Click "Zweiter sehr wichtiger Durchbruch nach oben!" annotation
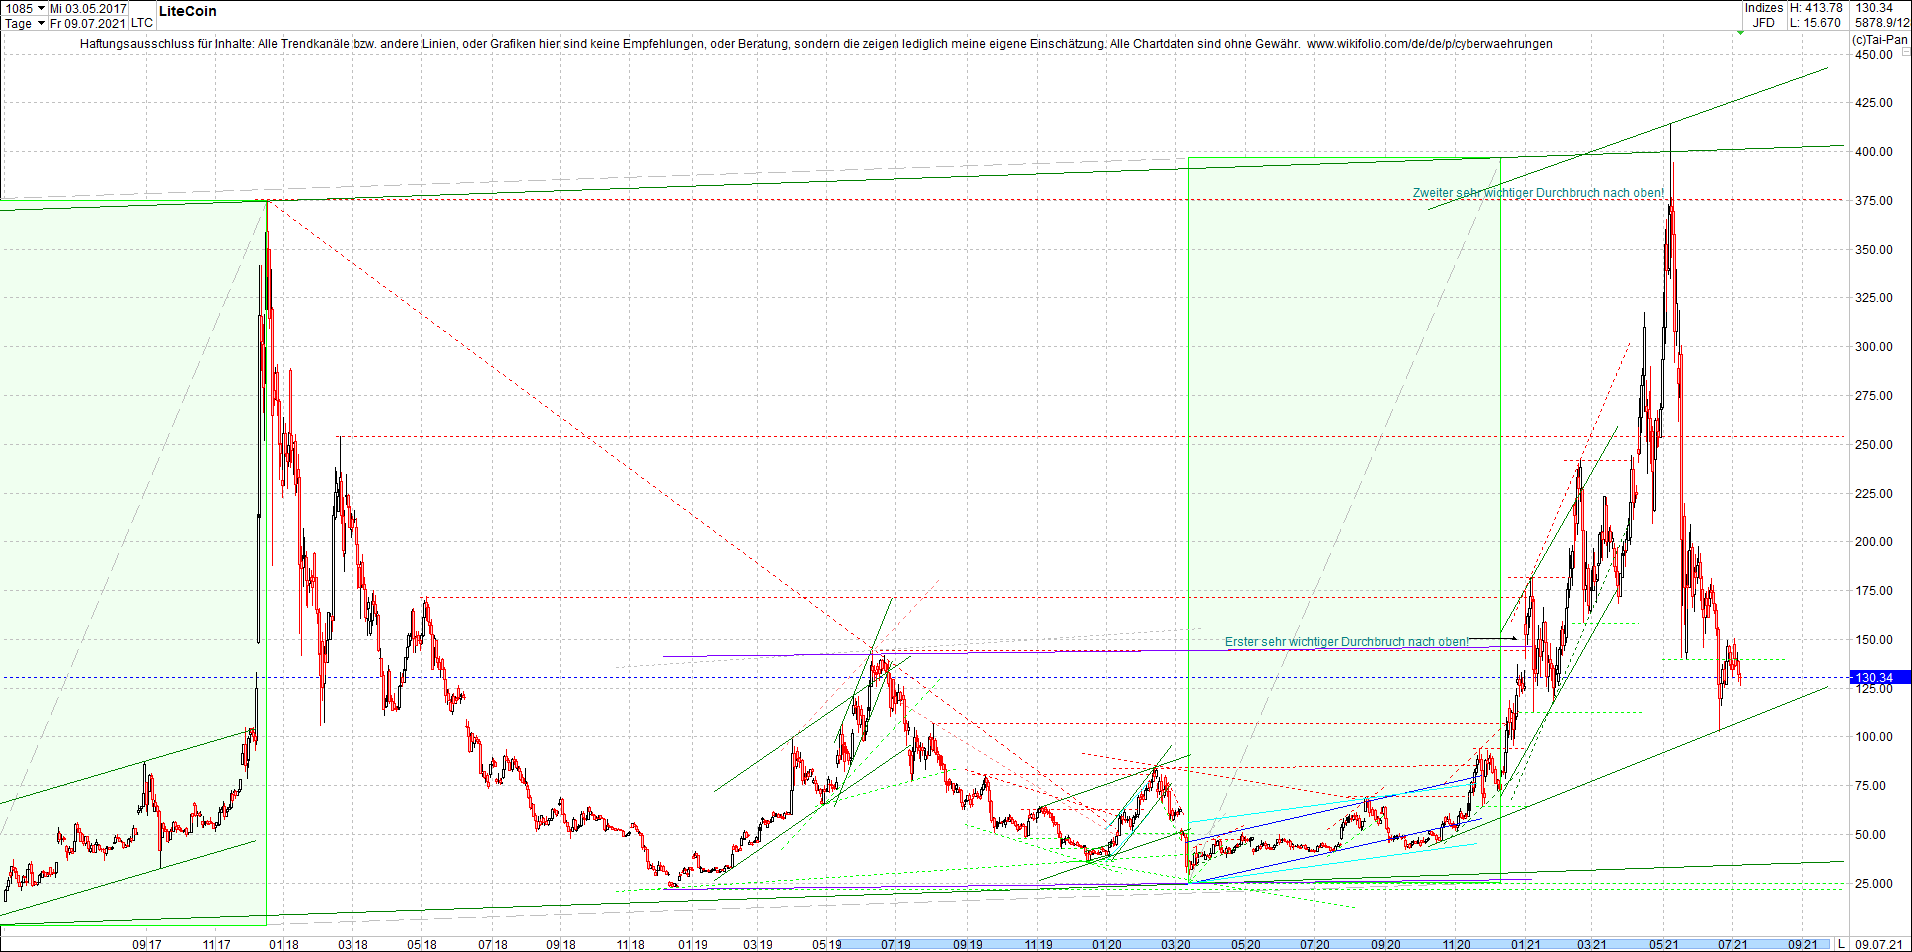This screenshot has width=1912, height=952. pos(1538,192)
